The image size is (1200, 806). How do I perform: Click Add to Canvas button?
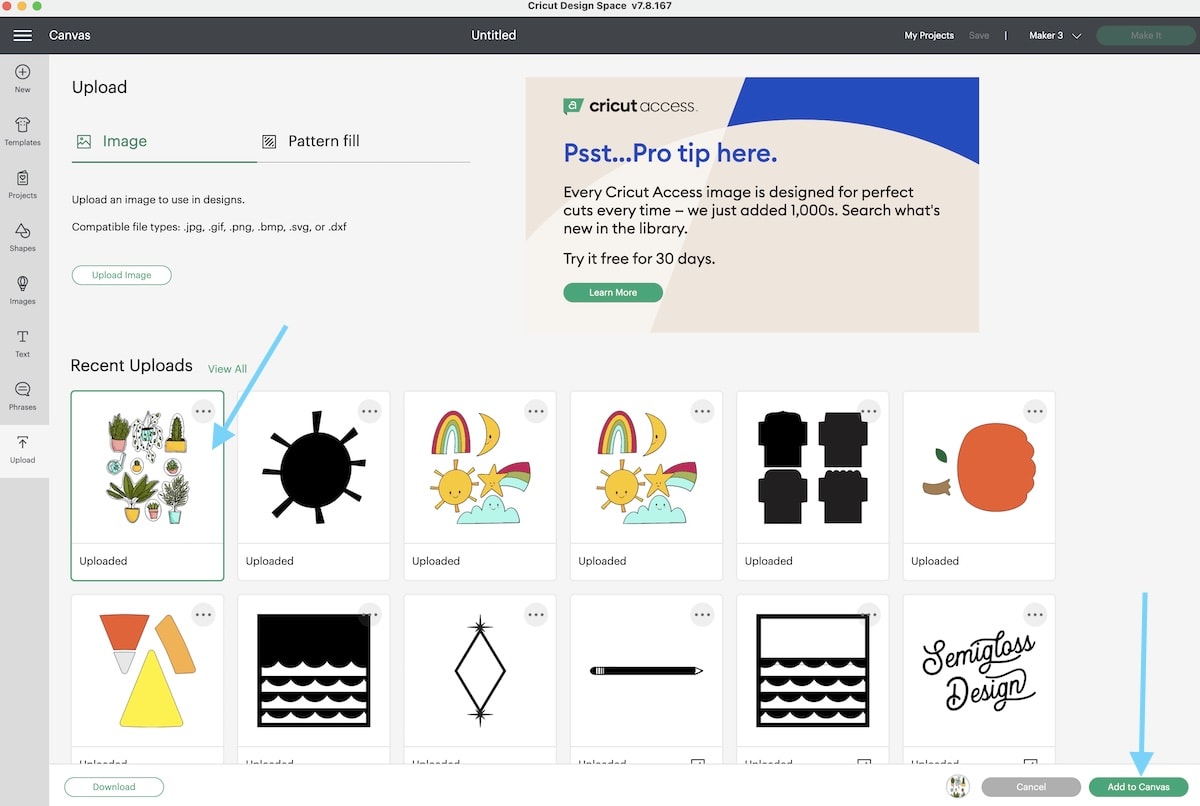click(x=1138, y=787)
